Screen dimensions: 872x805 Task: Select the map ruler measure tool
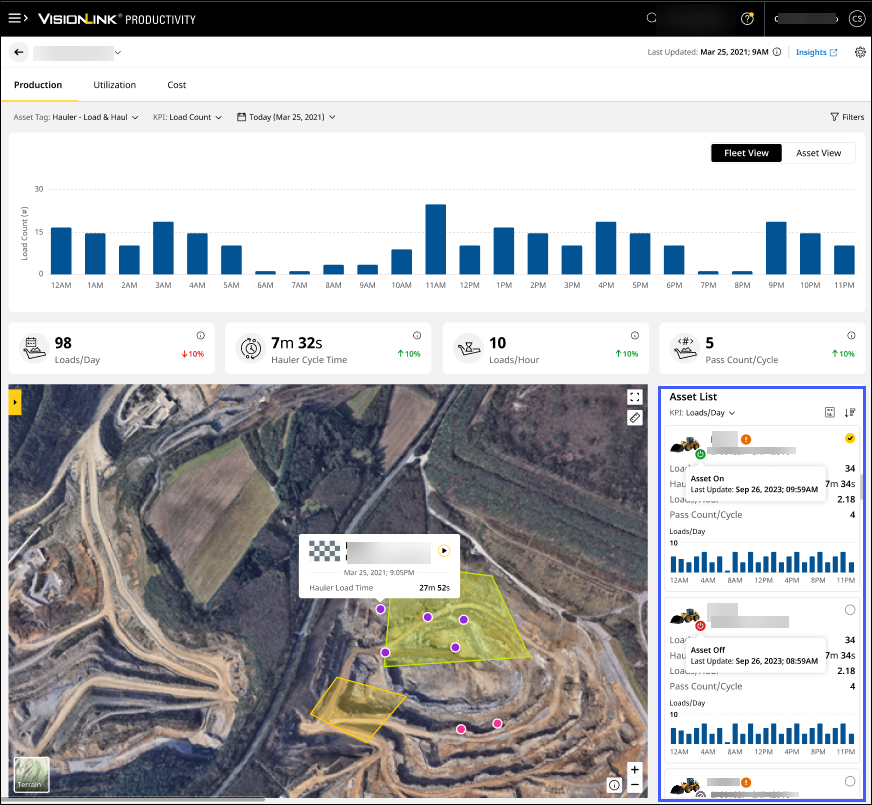[635, 418]
